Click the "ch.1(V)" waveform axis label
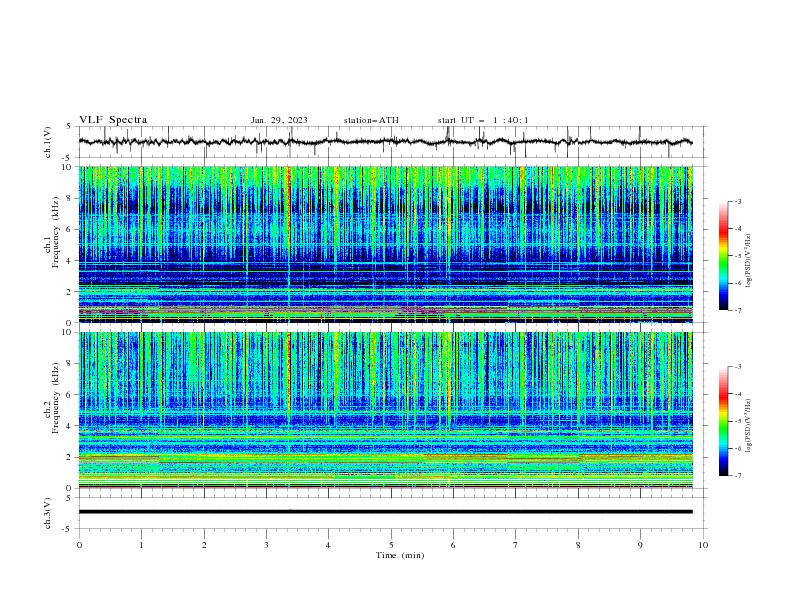This screenshot has height=612, width=792. click(x=48, y=142)
